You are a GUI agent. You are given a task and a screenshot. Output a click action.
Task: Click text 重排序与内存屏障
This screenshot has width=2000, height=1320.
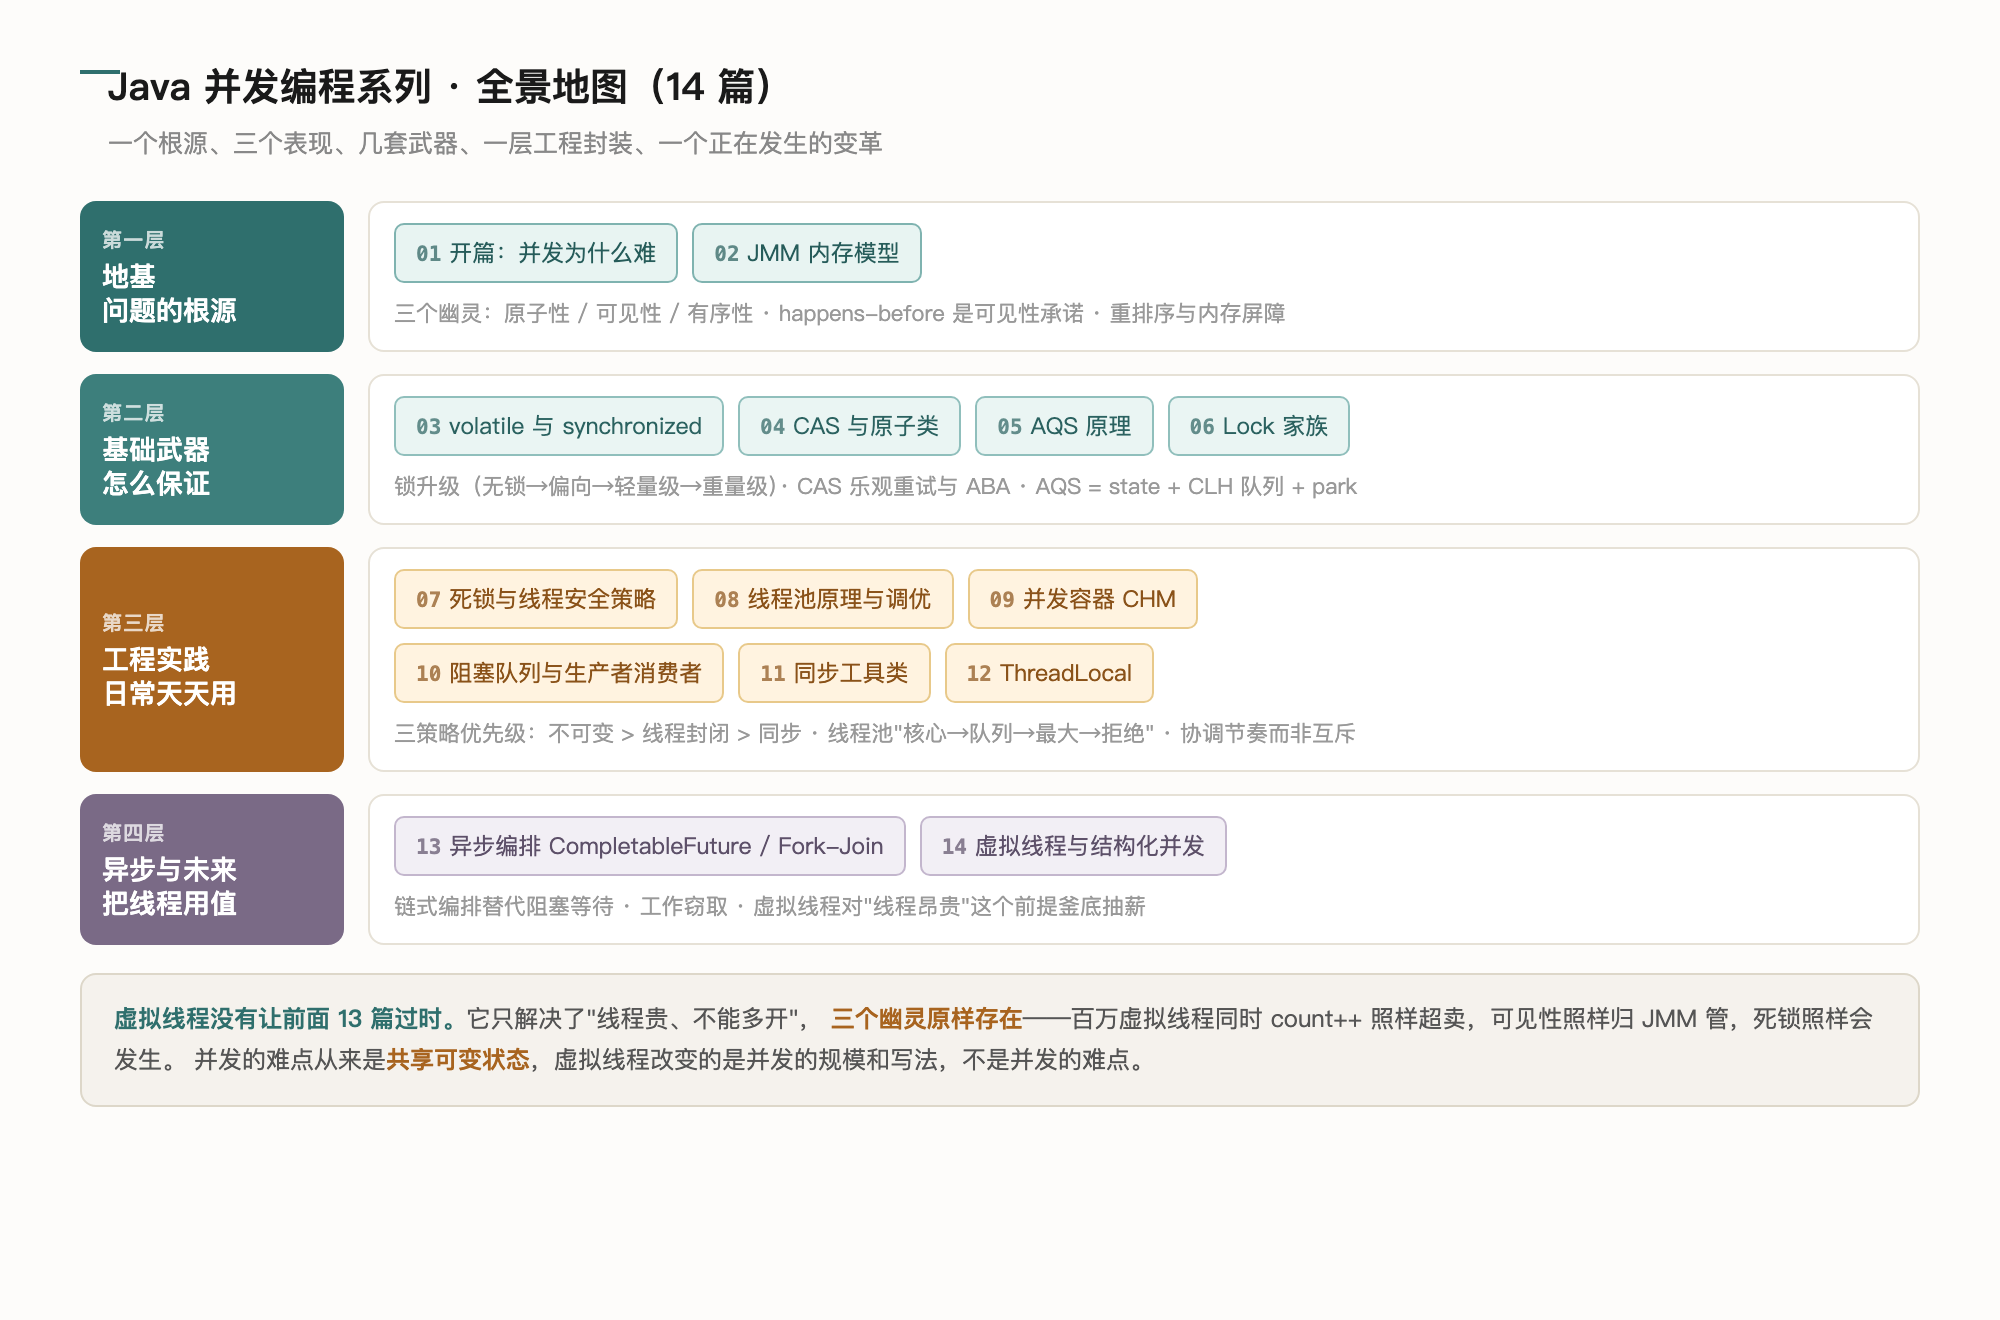[1197, 314]
